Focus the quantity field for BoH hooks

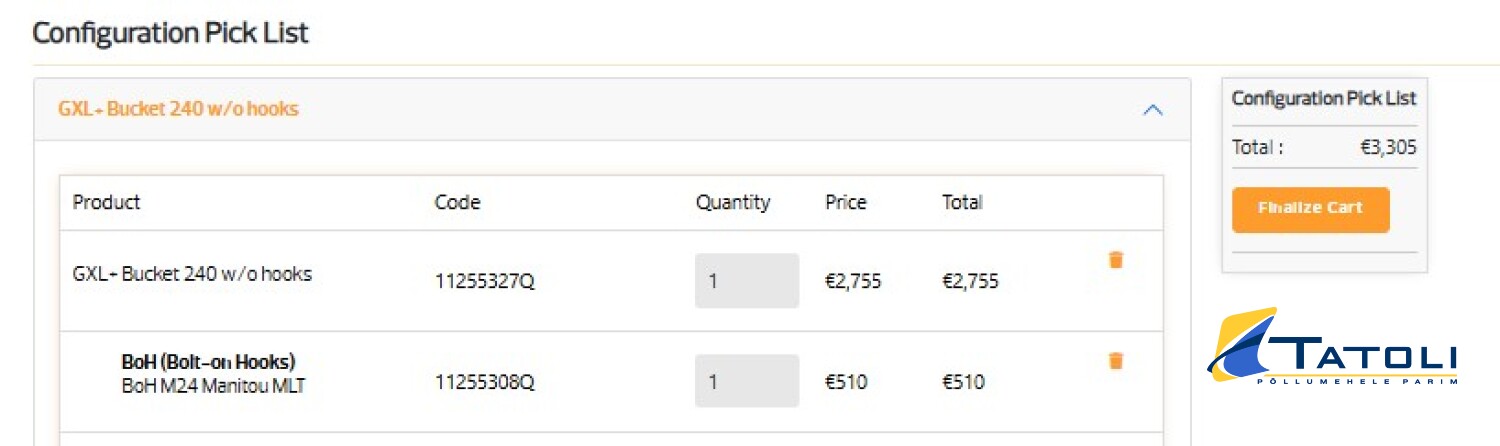coord(746,381)
